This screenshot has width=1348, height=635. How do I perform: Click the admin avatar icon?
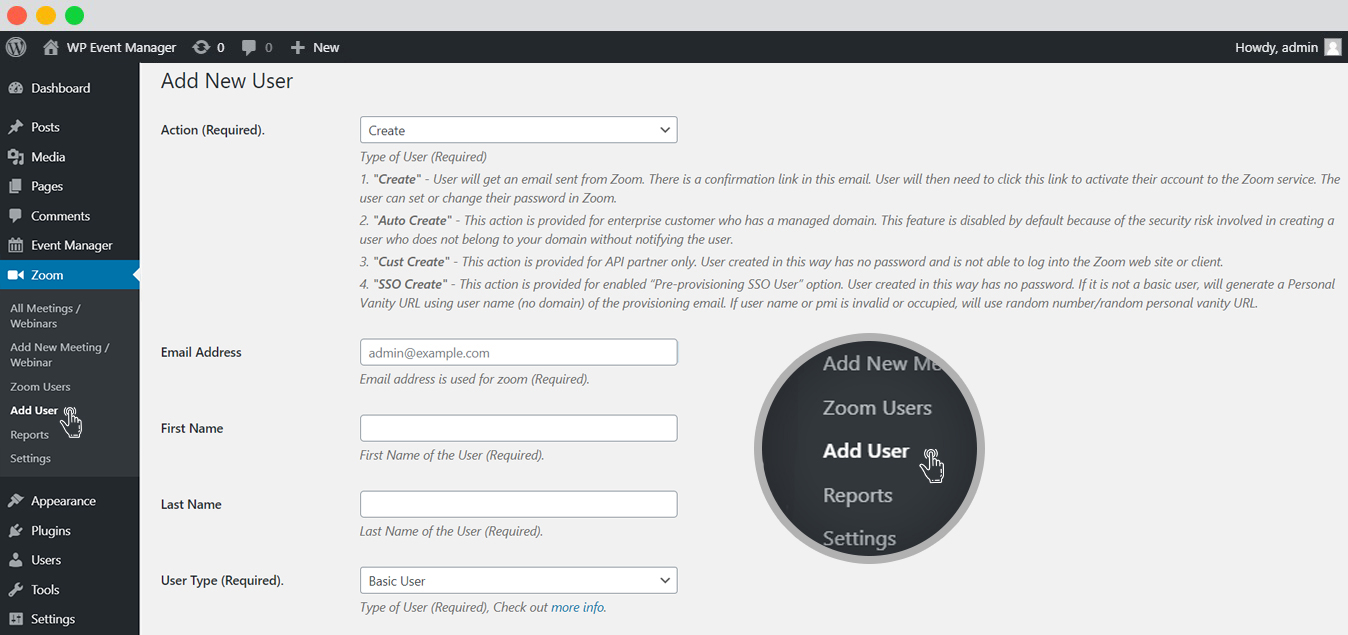[1332, 47]
